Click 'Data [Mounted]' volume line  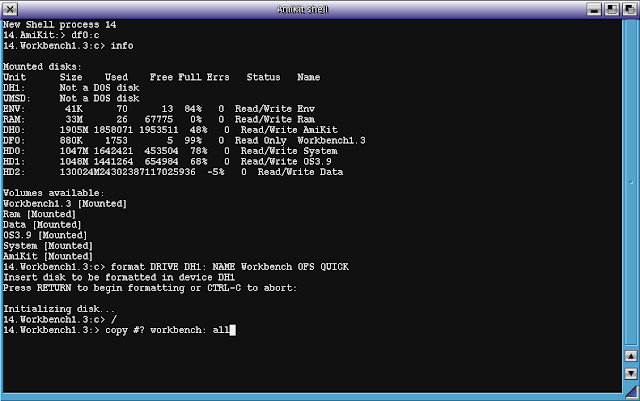[x=42, y=225]
